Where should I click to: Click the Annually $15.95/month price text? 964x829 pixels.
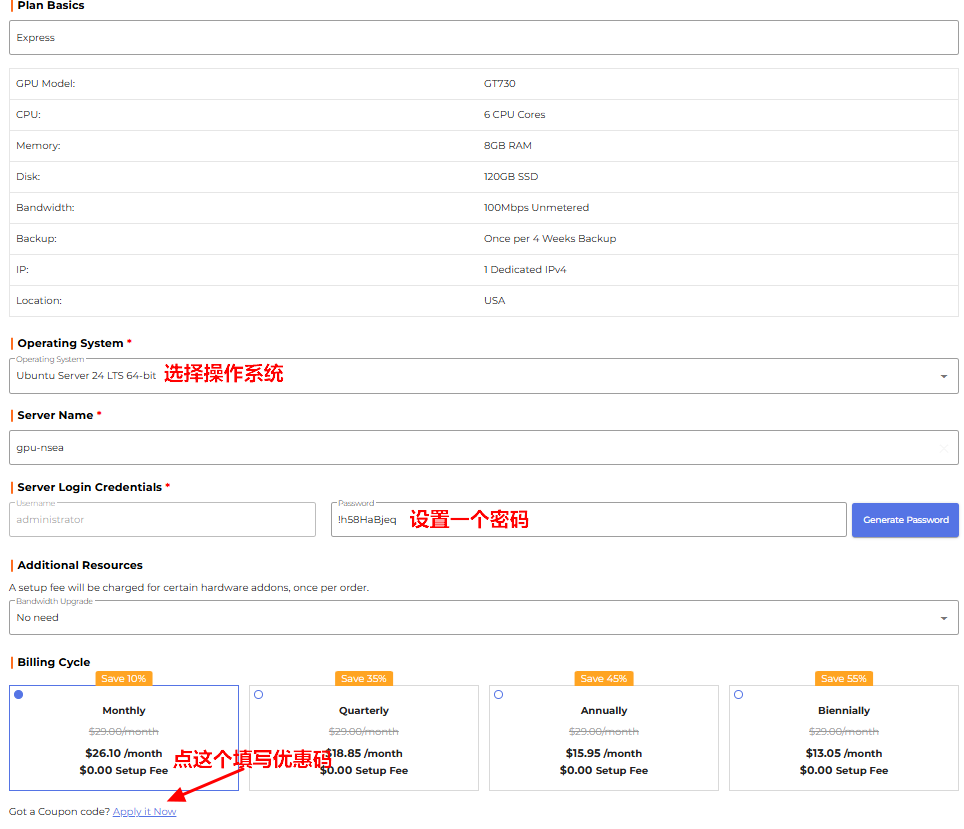point(603,753)
